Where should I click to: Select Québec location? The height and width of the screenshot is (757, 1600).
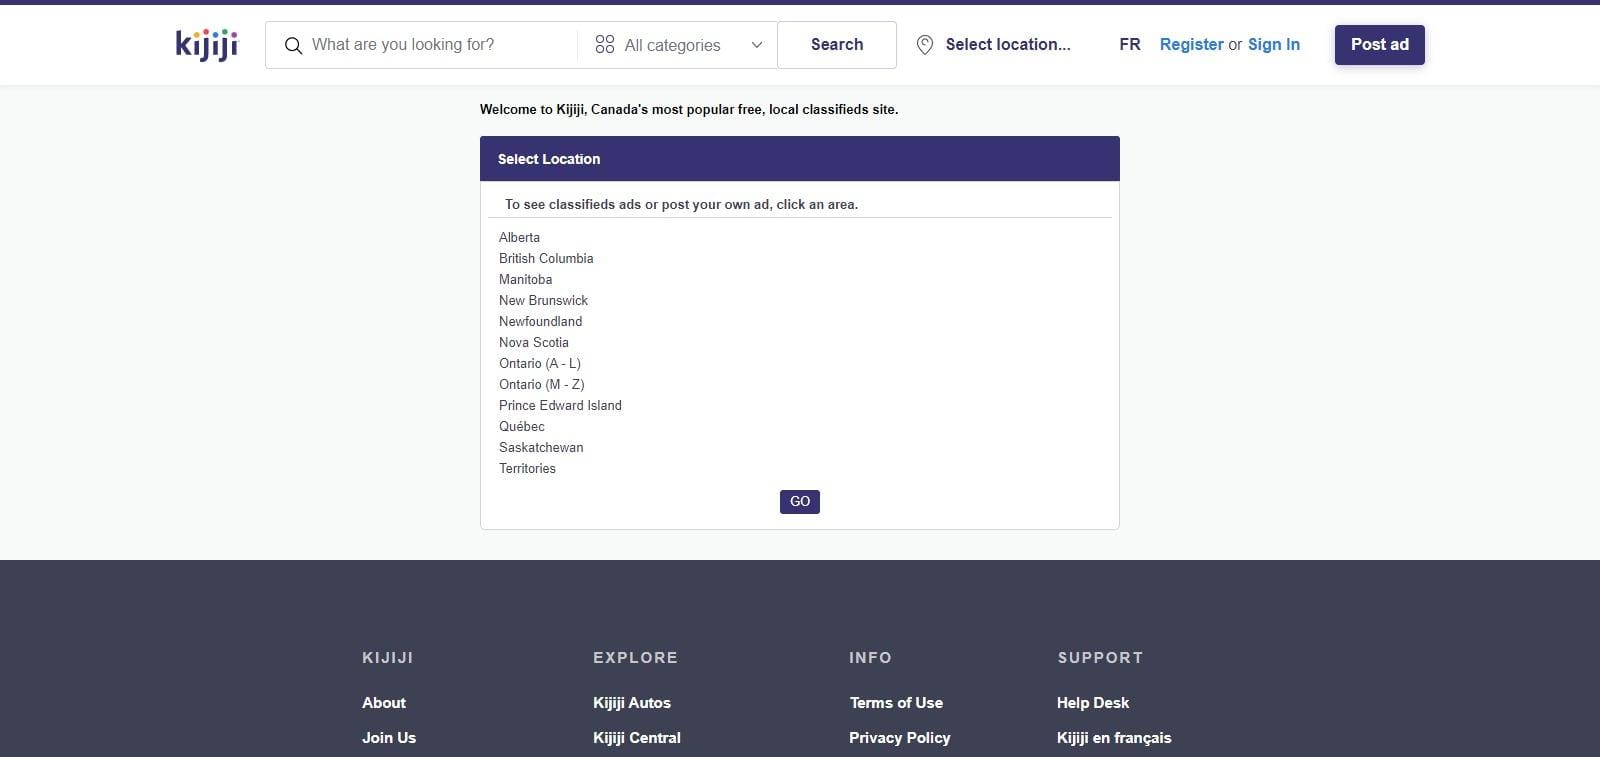[522, 426]
